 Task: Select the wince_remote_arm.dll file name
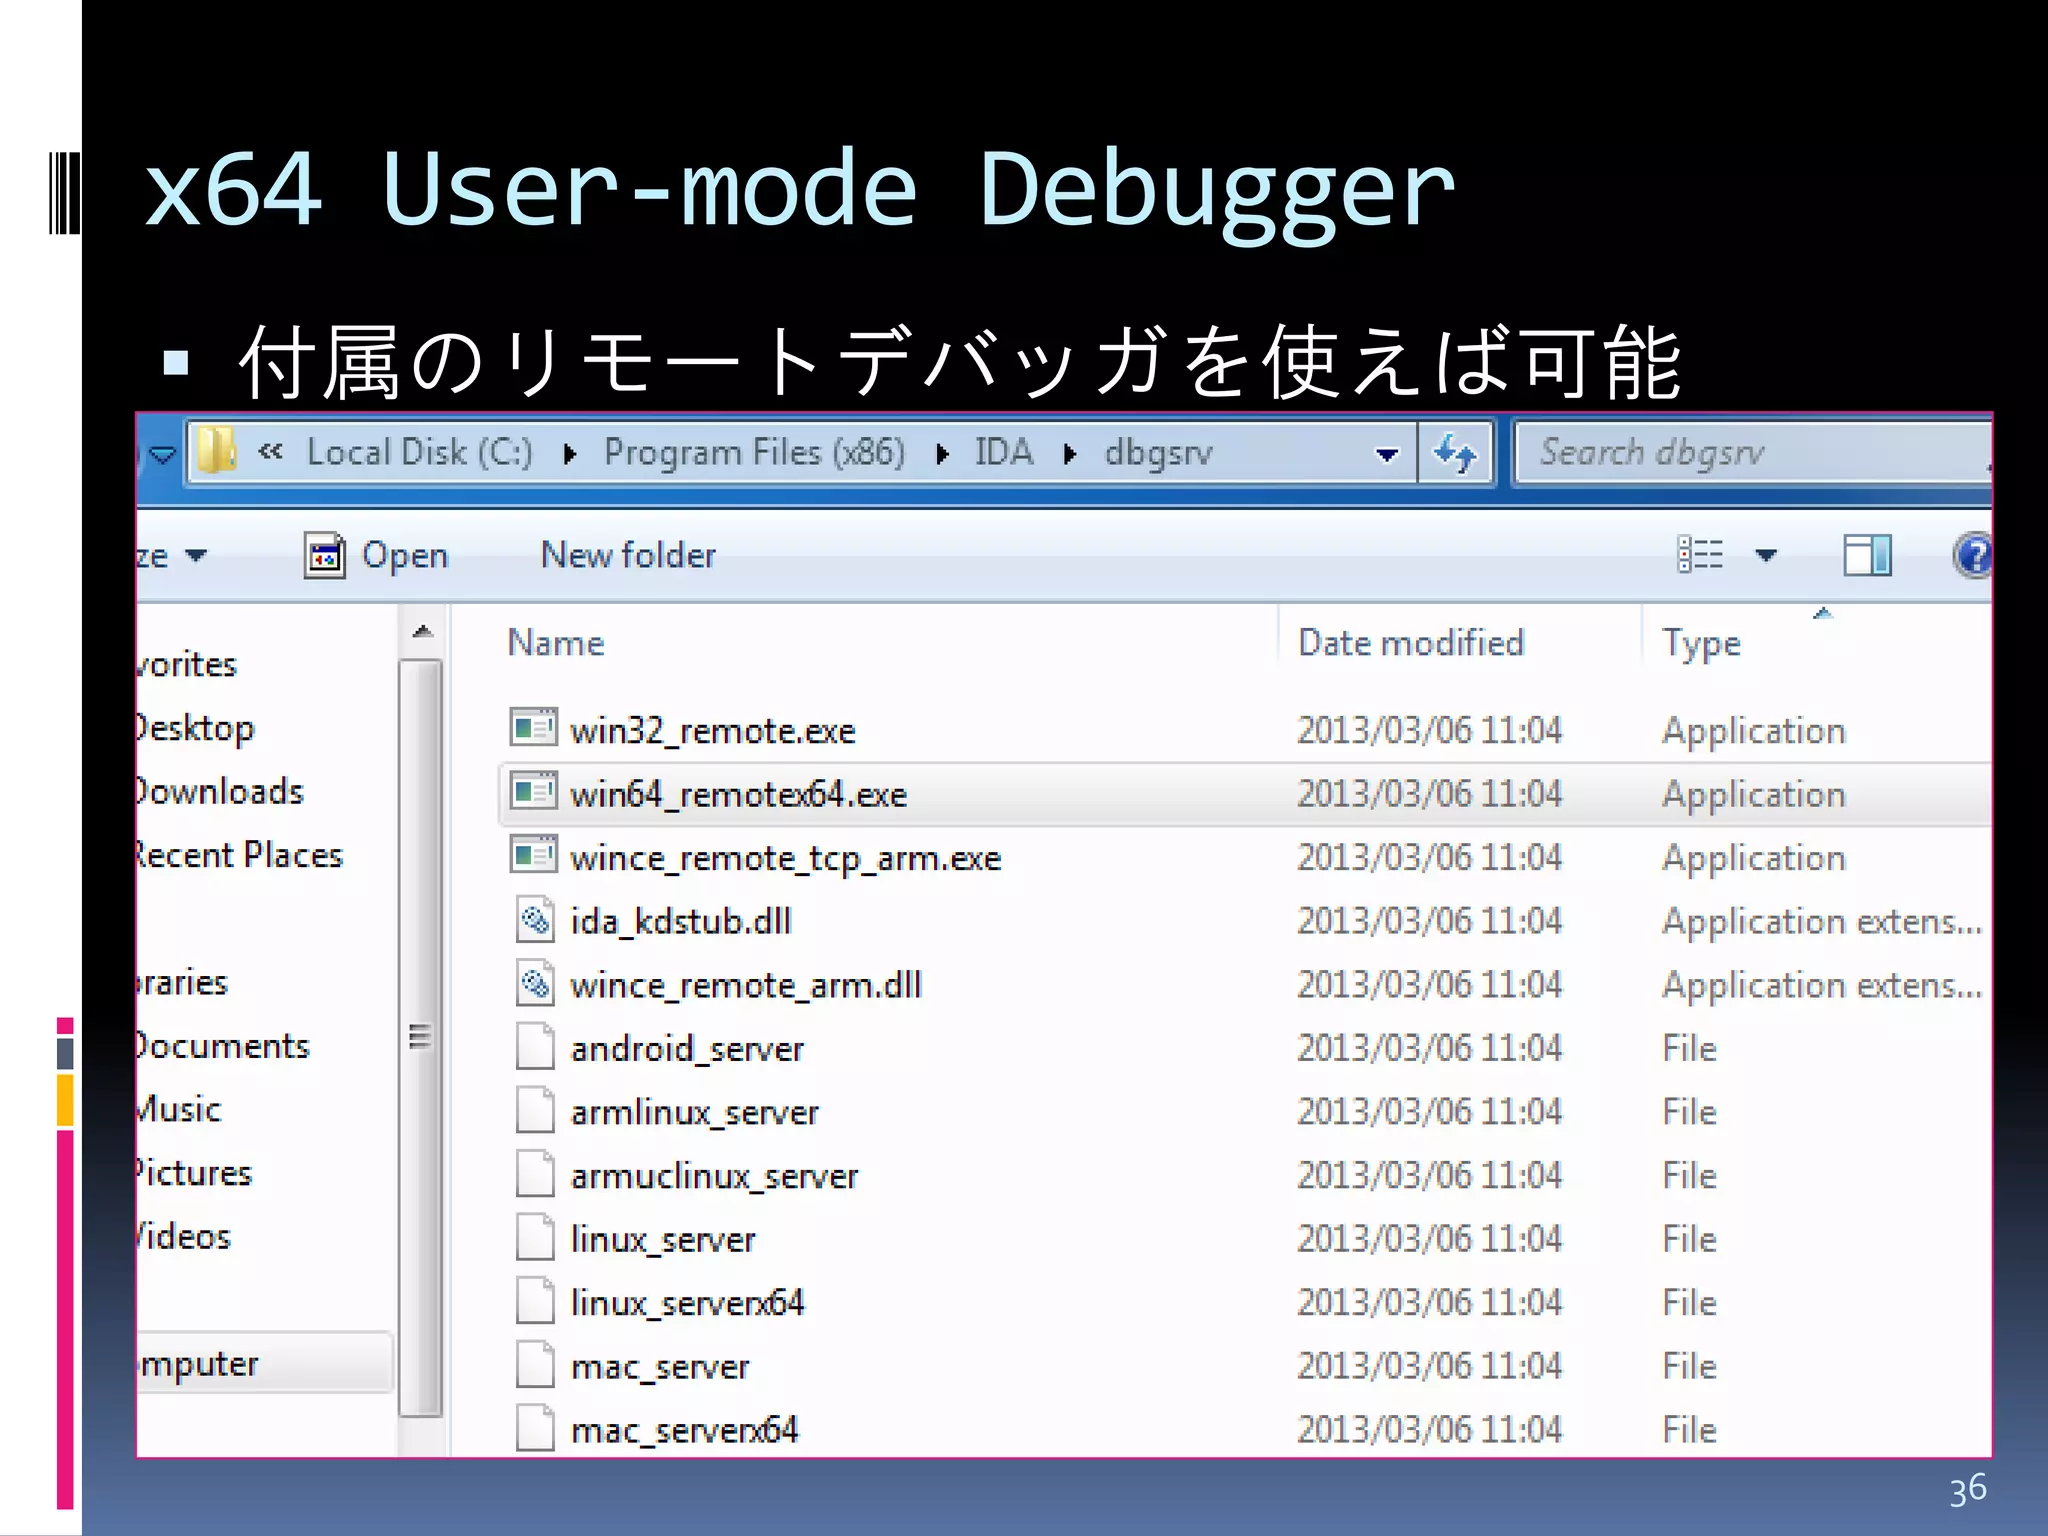click(745, 985)
